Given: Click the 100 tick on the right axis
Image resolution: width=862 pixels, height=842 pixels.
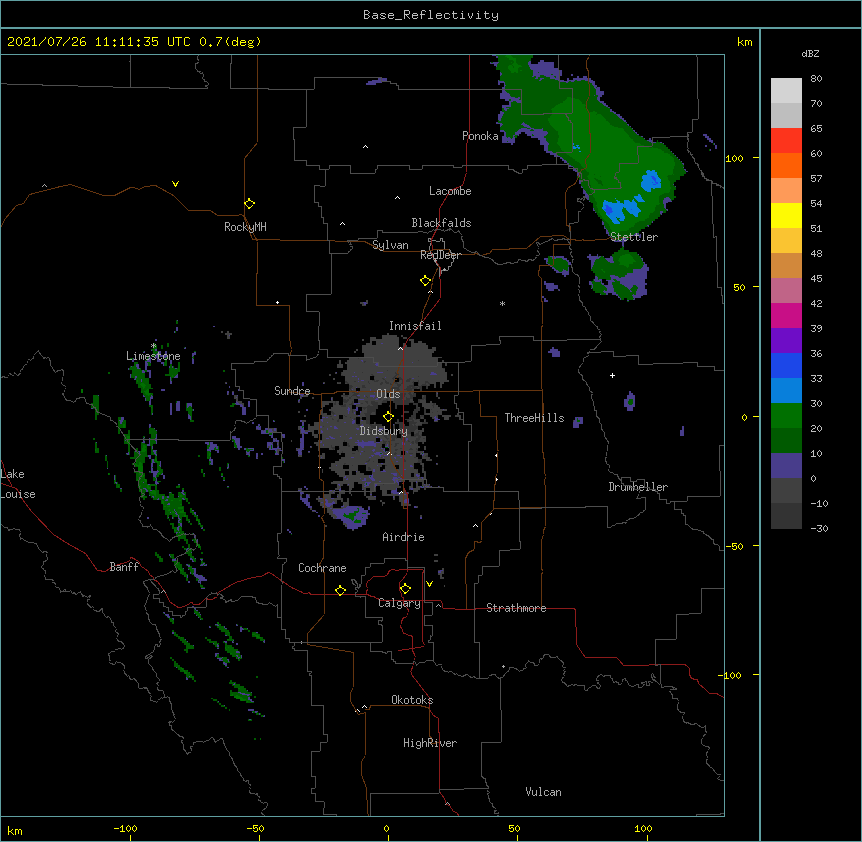Looking at the screenshot, I should [734, 159].
